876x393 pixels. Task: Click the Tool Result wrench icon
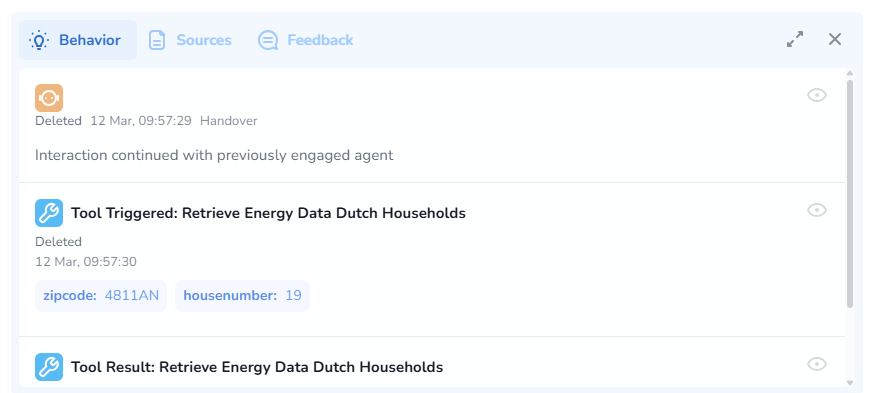pos(49,367)
